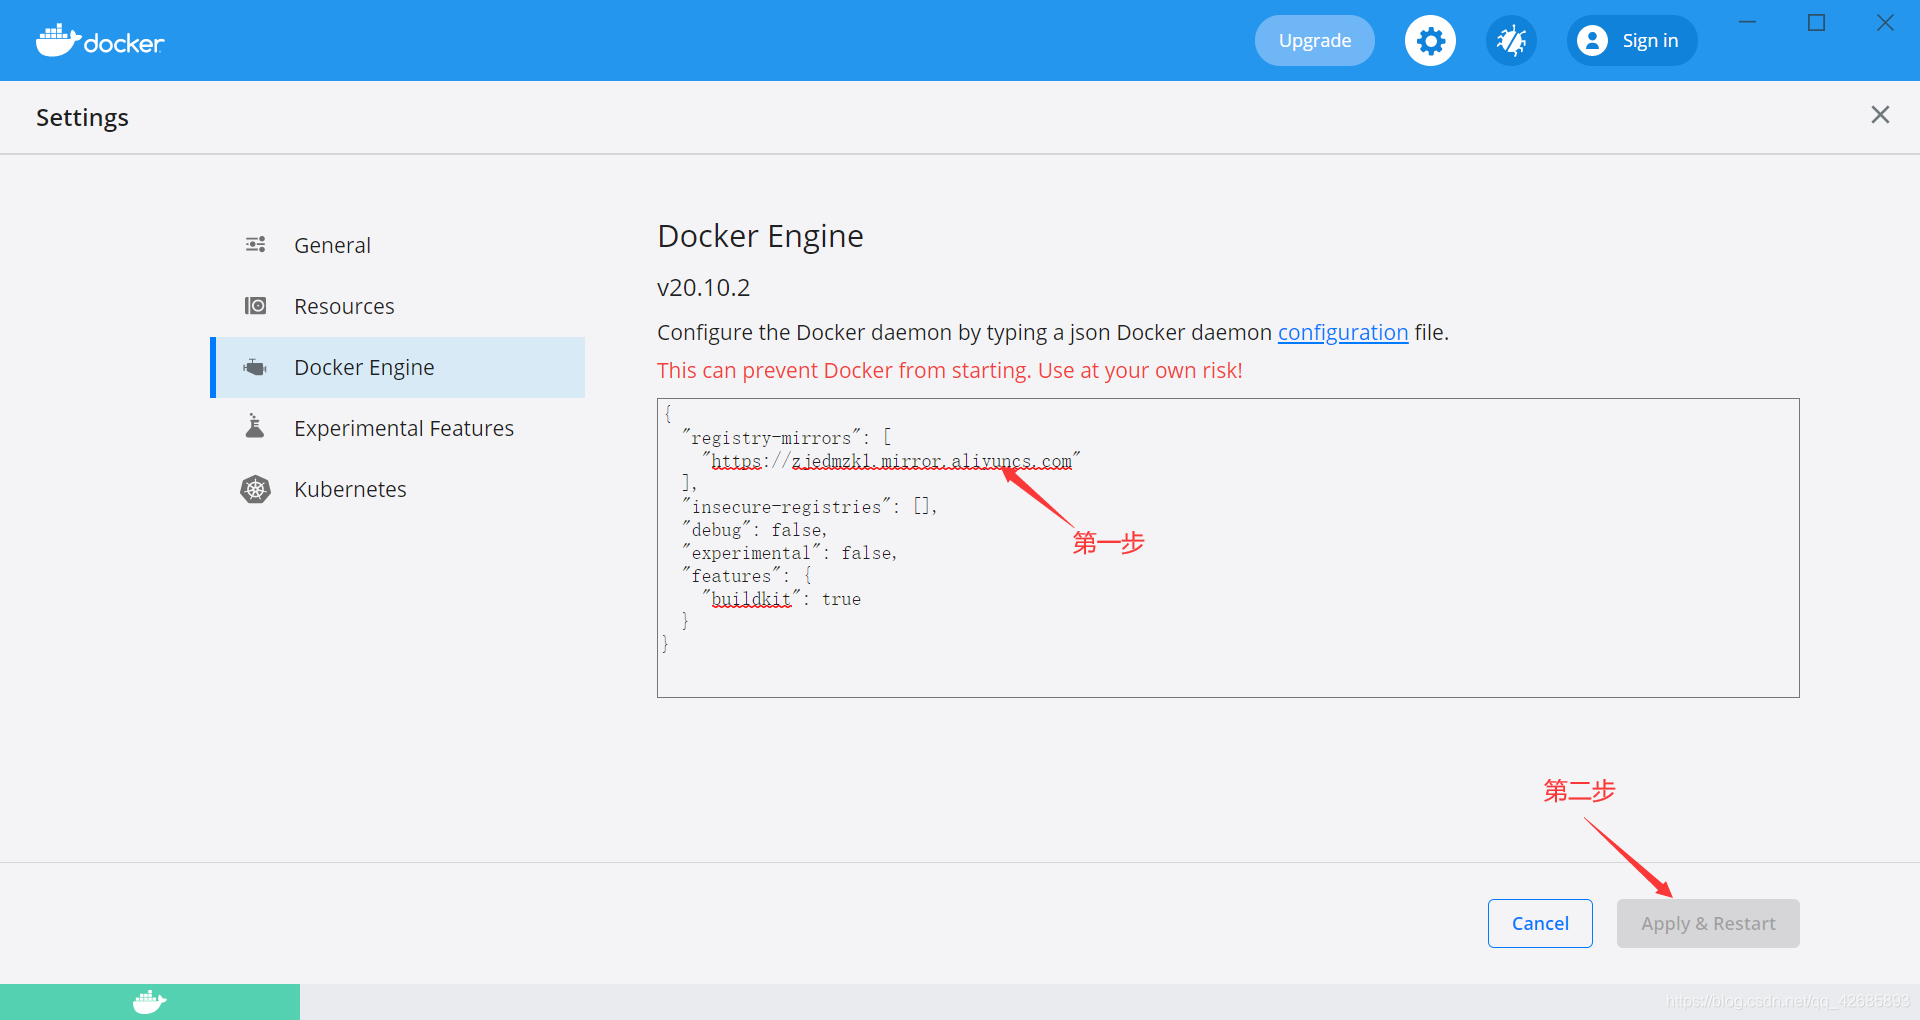Click the Resources disk icon
The image size is (1920, 1020).
(256, 305)
